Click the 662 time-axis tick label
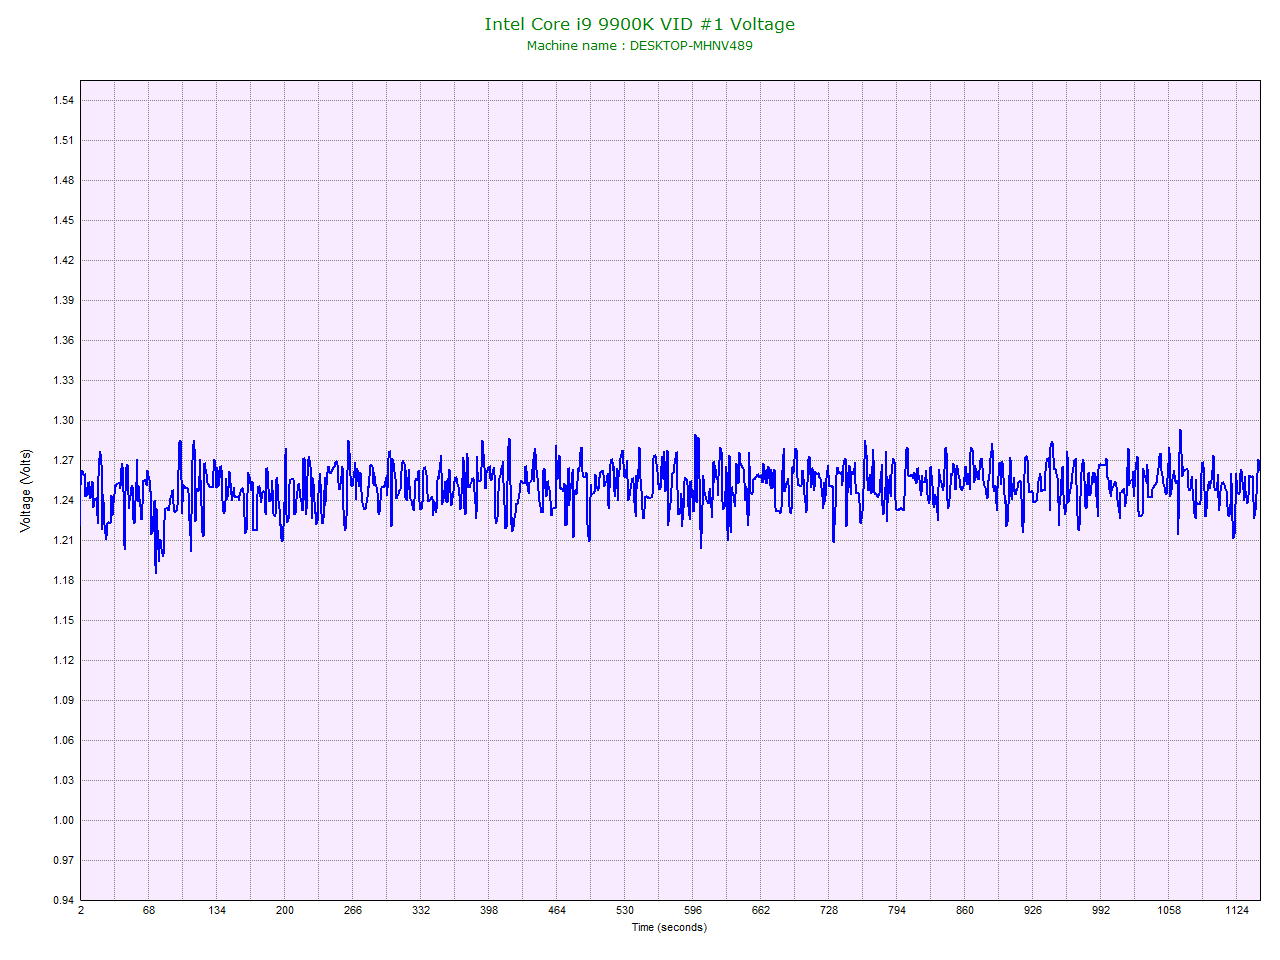 click(x=761, y=910)
